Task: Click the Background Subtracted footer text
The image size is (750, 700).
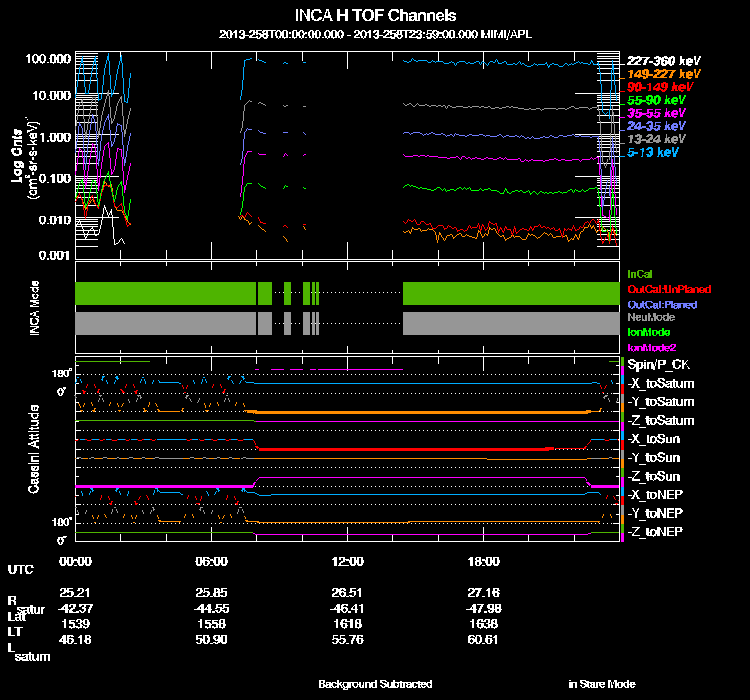Action: 375,684
